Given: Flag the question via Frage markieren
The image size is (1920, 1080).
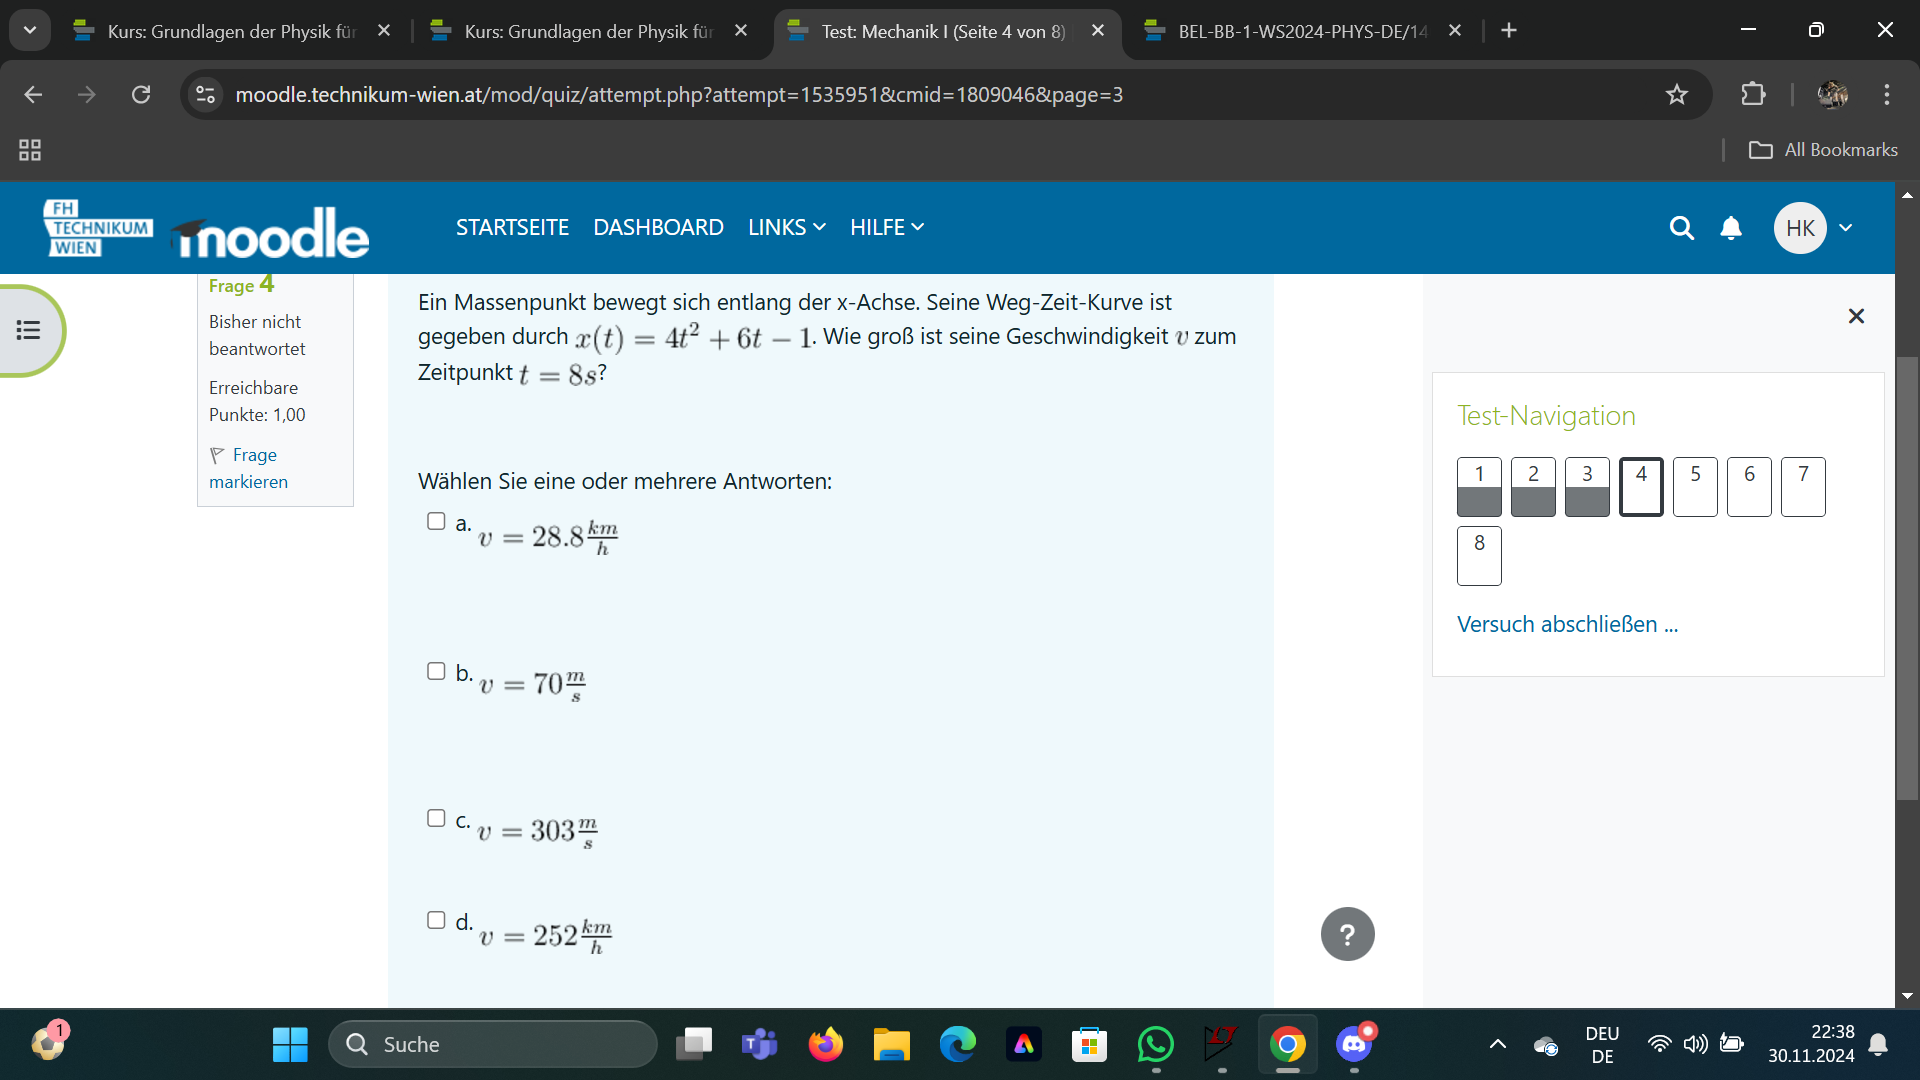Looking at the screenshot, I should click(249, 468).
